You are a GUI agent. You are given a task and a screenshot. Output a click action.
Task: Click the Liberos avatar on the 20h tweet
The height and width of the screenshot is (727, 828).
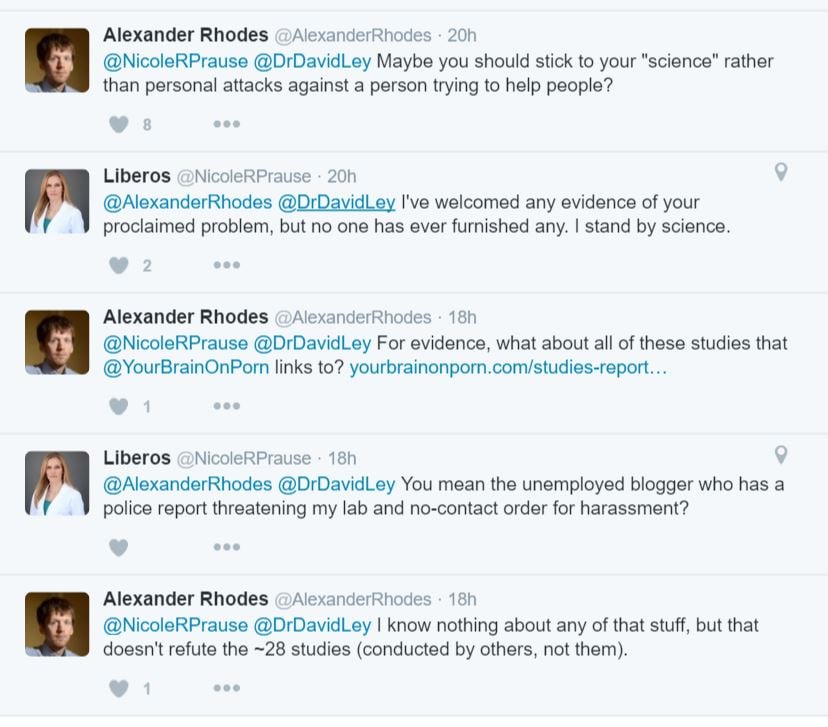[x=57, y=202]
